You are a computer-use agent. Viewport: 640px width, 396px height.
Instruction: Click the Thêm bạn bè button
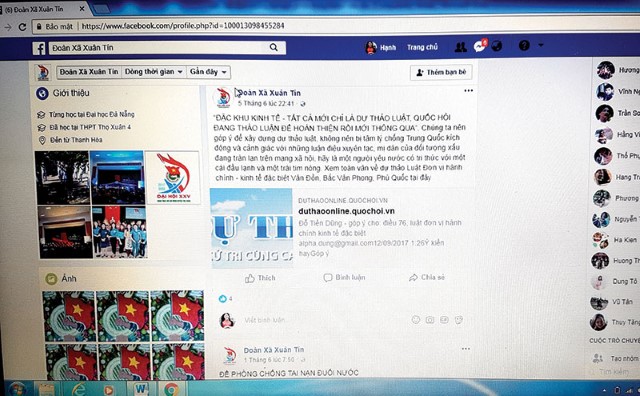coord(441,72)
